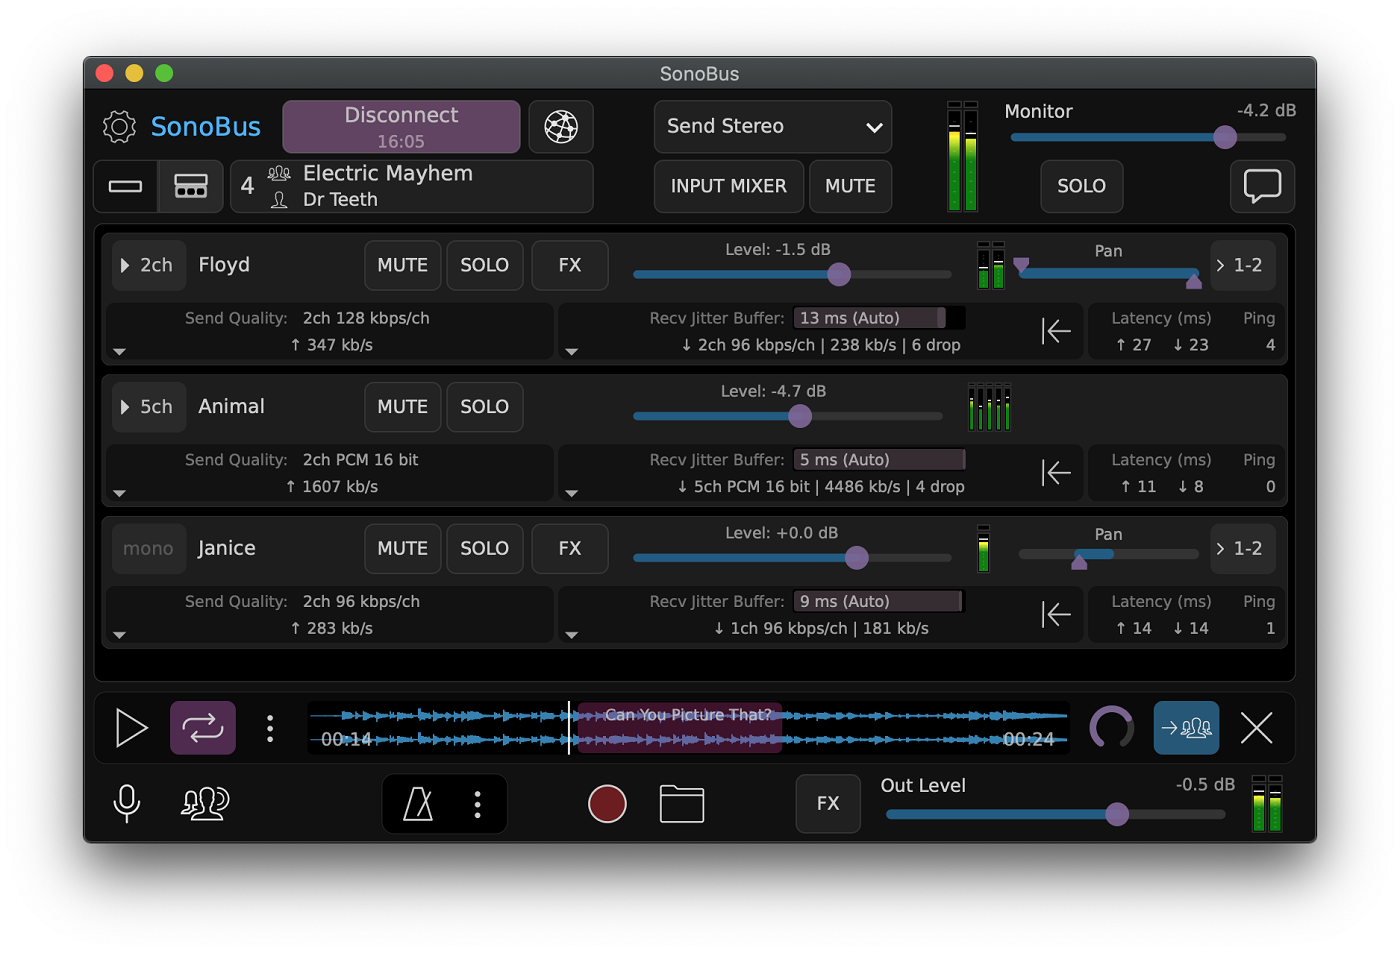Image resolution: width=1400 pixels, height=953 pixels.
Task: Click the globe connection icon
Action: click(561, 126)
